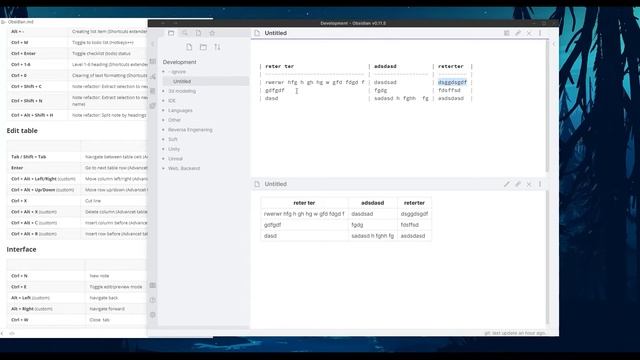This screenshot has height=360, width=640.
Task: Click the file explorer folder tab icon
Action: 171,33
